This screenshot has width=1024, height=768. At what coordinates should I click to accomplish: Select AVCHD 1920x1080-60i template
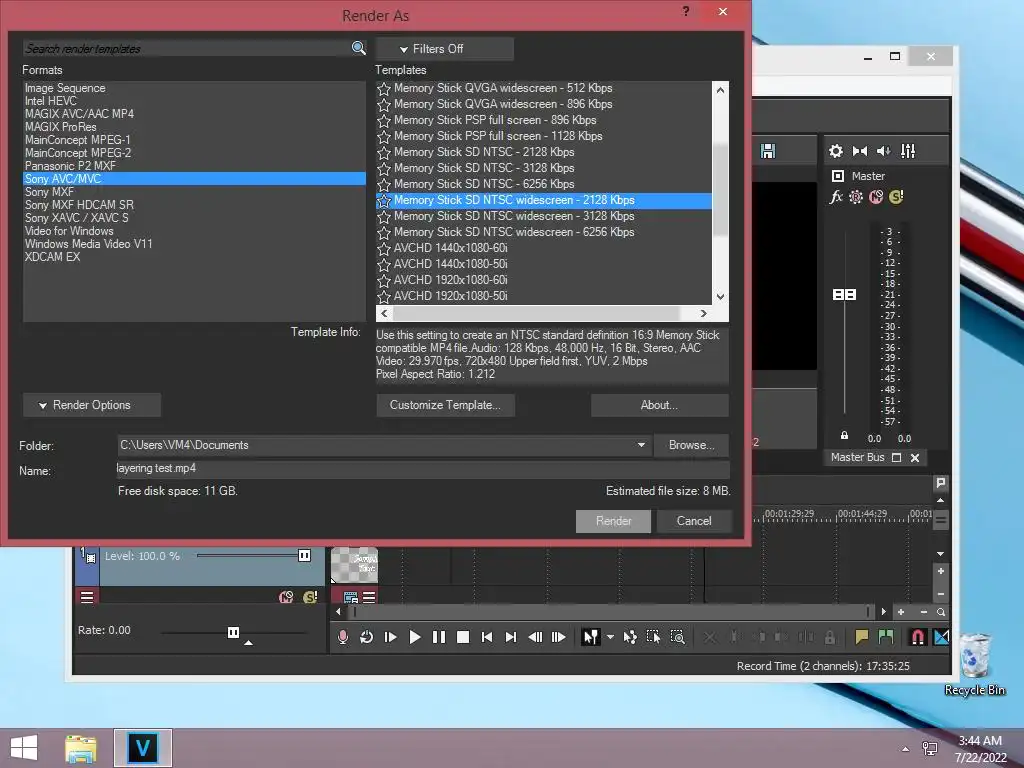coord(451,280)
